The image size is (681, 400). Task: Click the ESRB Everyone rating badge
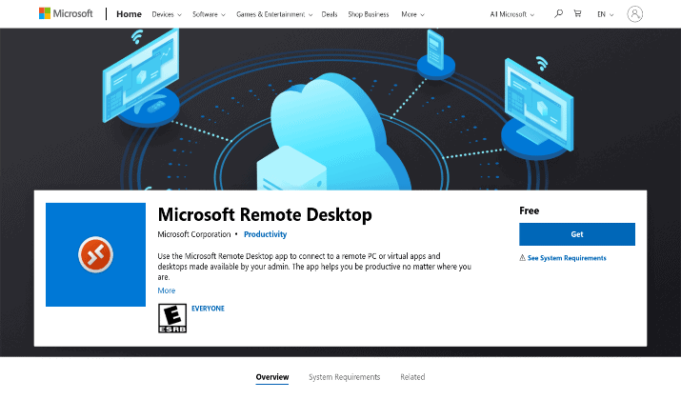(172, 318)
